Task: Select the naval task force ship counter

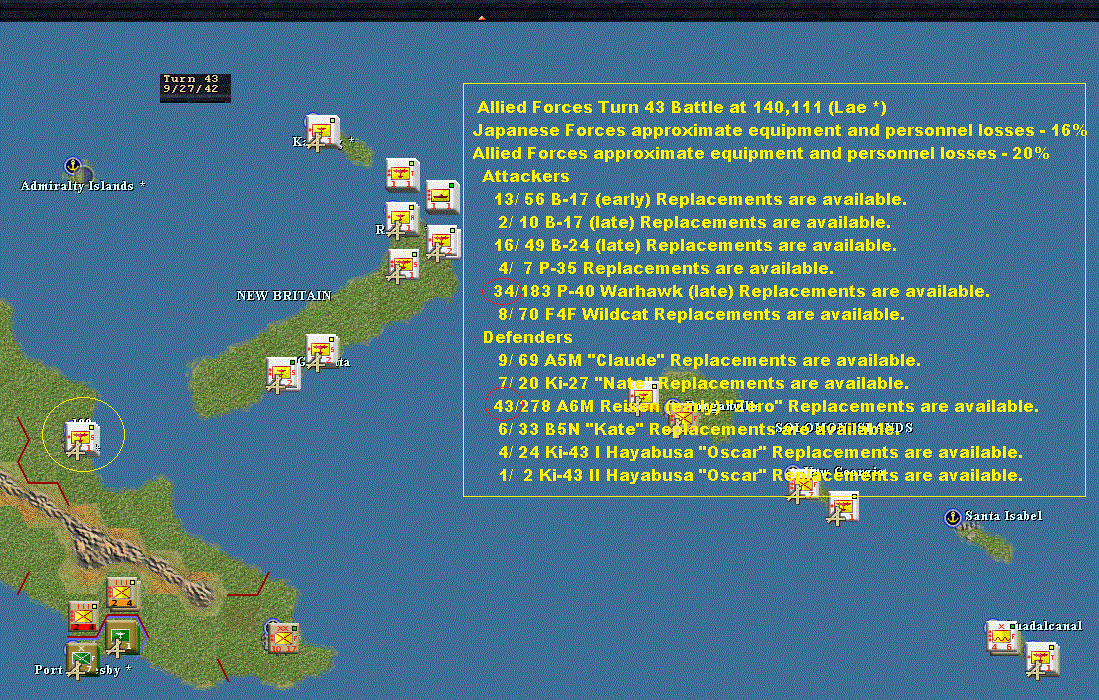Action: pos(442,196)
